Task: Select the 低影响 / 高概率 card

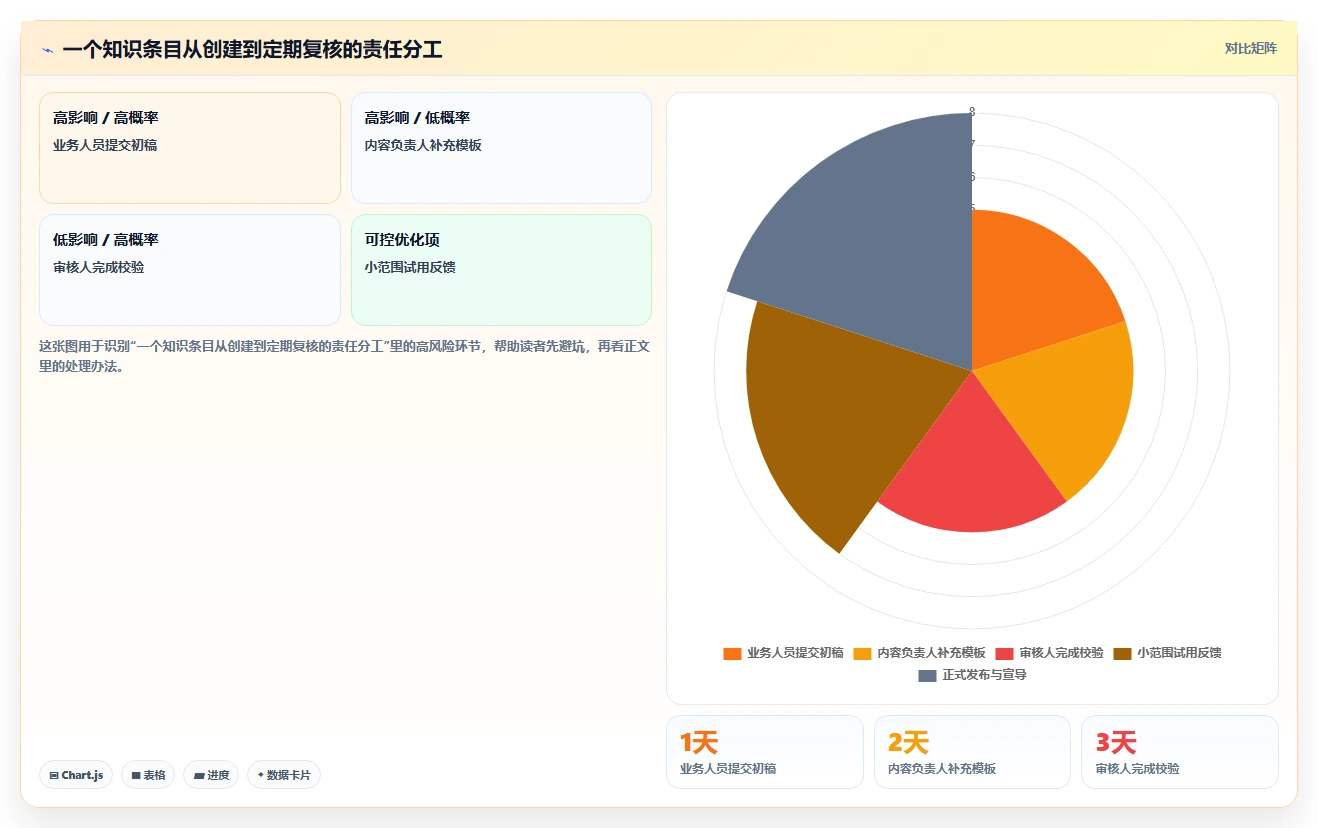Action: coord(190,270)
